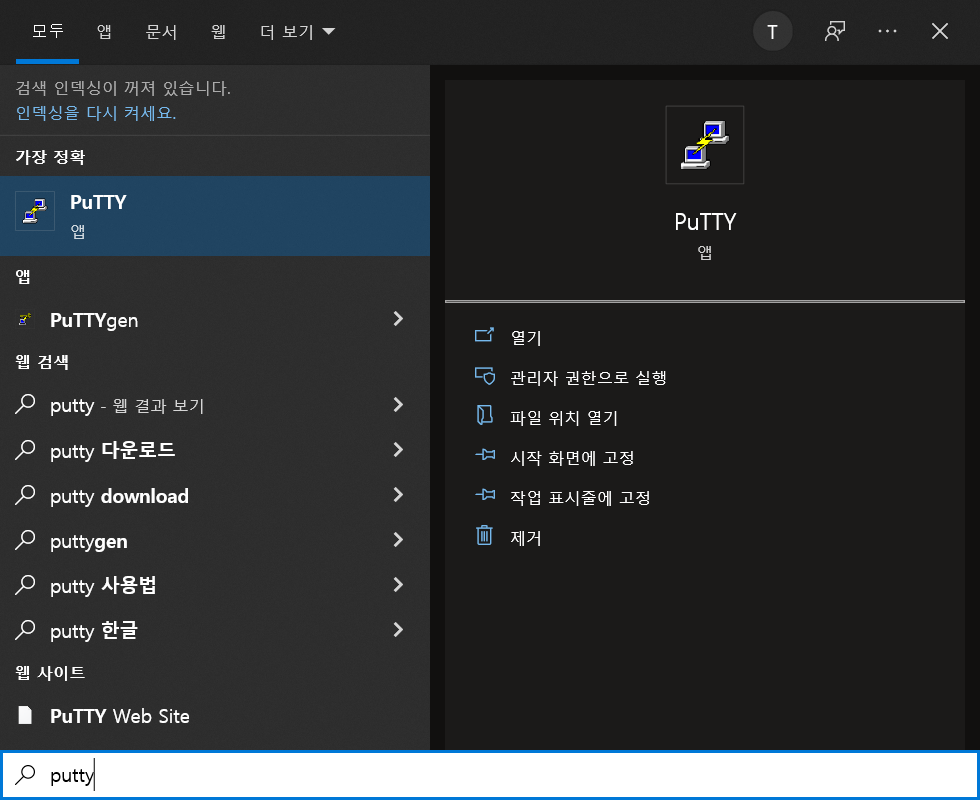Image resolution: width=980 pixels, height=800 pixels.
Task: Choose 제거 to uninstall PuTTY
Action: coord(526,538)
